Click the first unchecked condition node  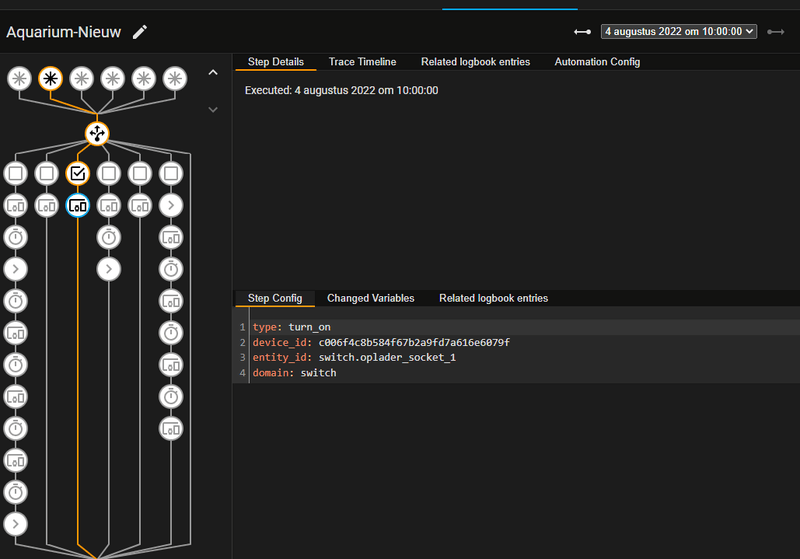[x=16, y=174]
